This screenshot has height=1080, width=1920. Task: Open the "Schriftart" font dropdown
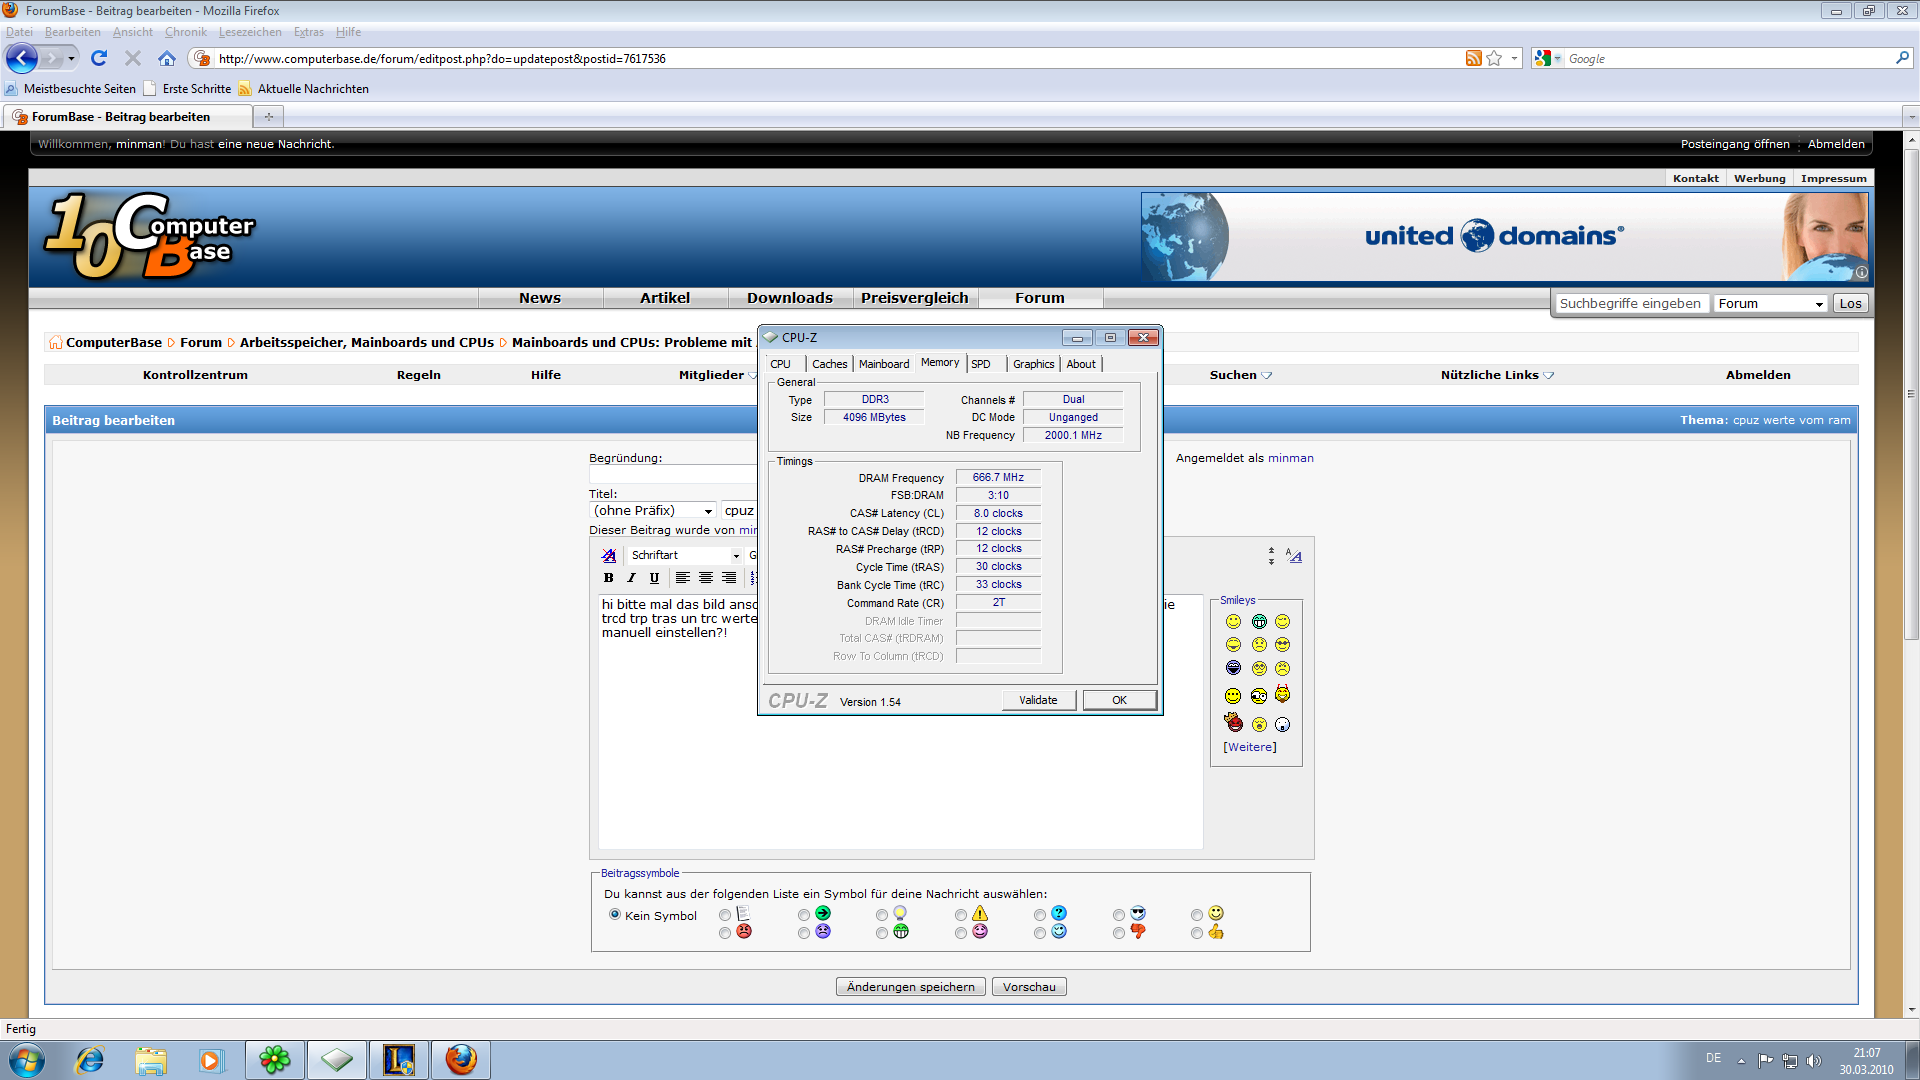click(x=685, y=555)
